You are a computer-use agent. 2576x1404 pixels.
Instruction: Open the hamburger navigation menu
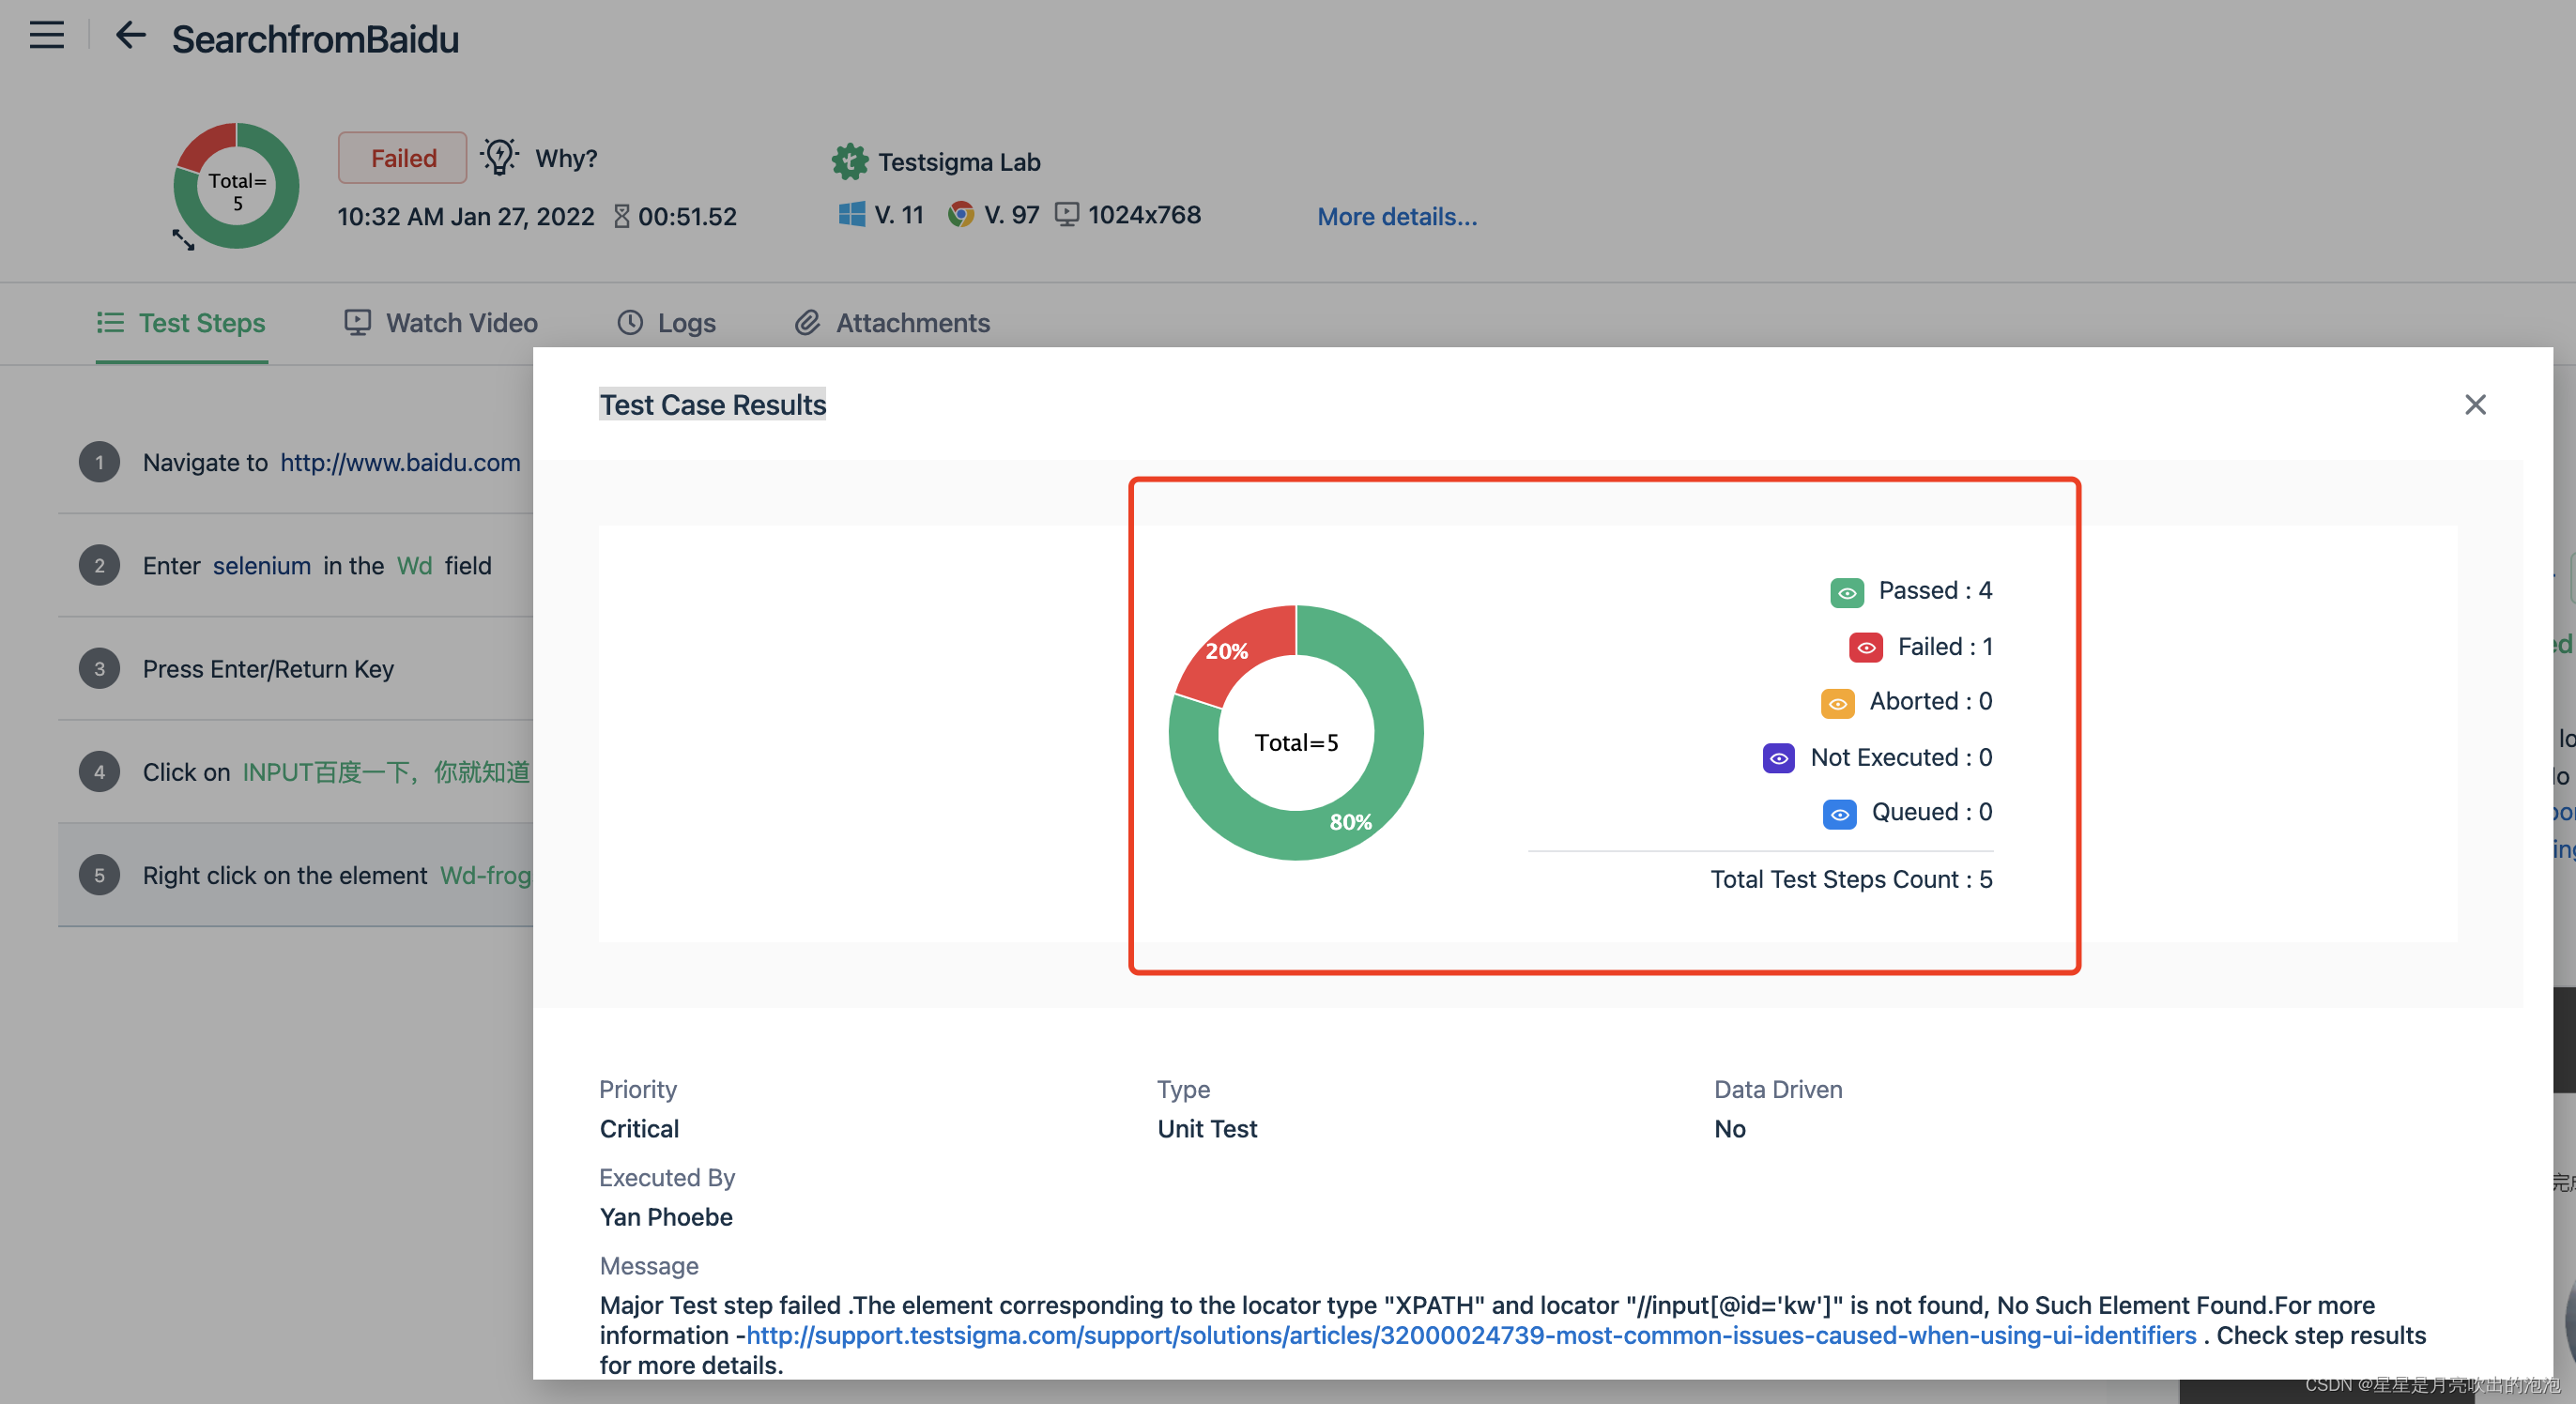pyautogui.click(x=46, y=36)
